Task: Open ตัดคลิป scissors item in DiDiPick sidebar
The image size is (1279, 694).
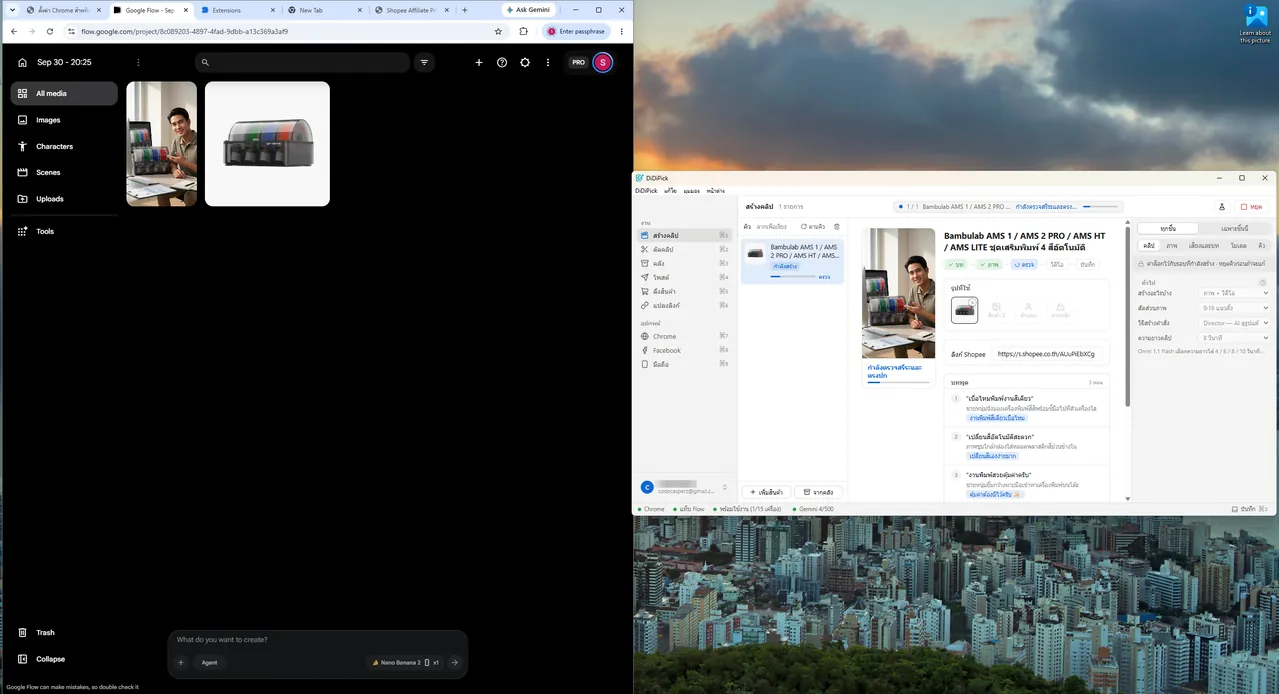Action: pyautogui.click(x=687, y=249)
